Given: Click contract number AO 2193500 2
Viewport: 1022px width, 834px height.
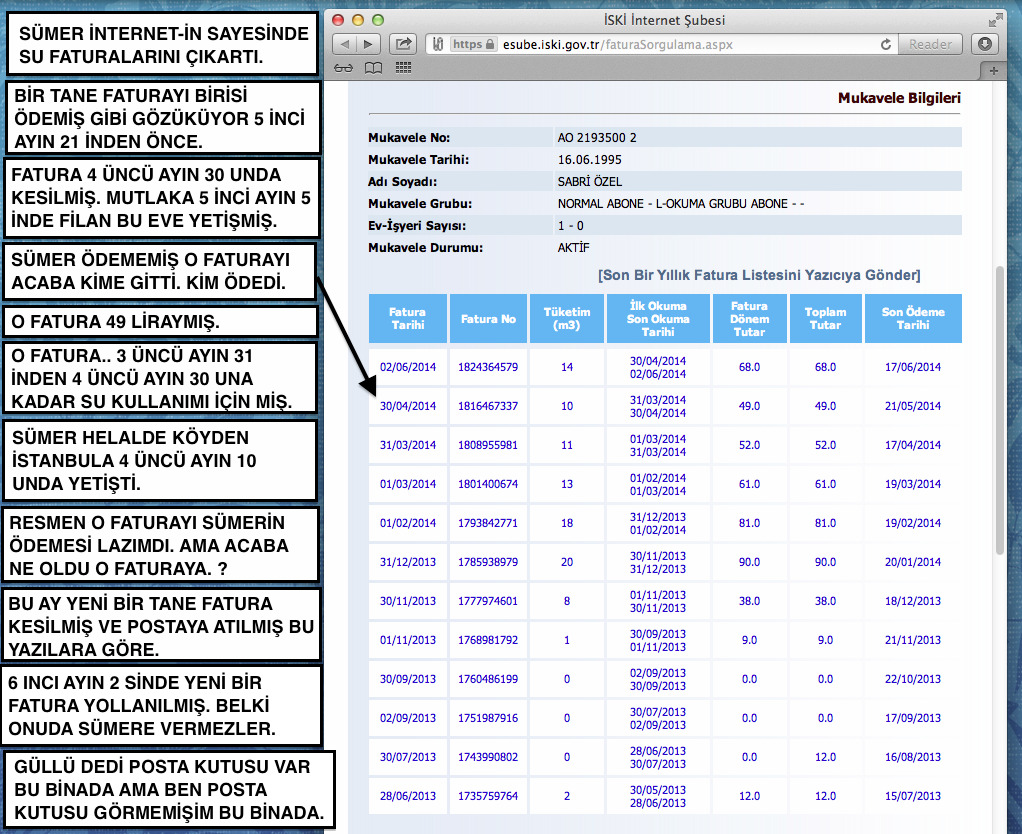Looking at the screenshot, I should (x=597, y=137).
